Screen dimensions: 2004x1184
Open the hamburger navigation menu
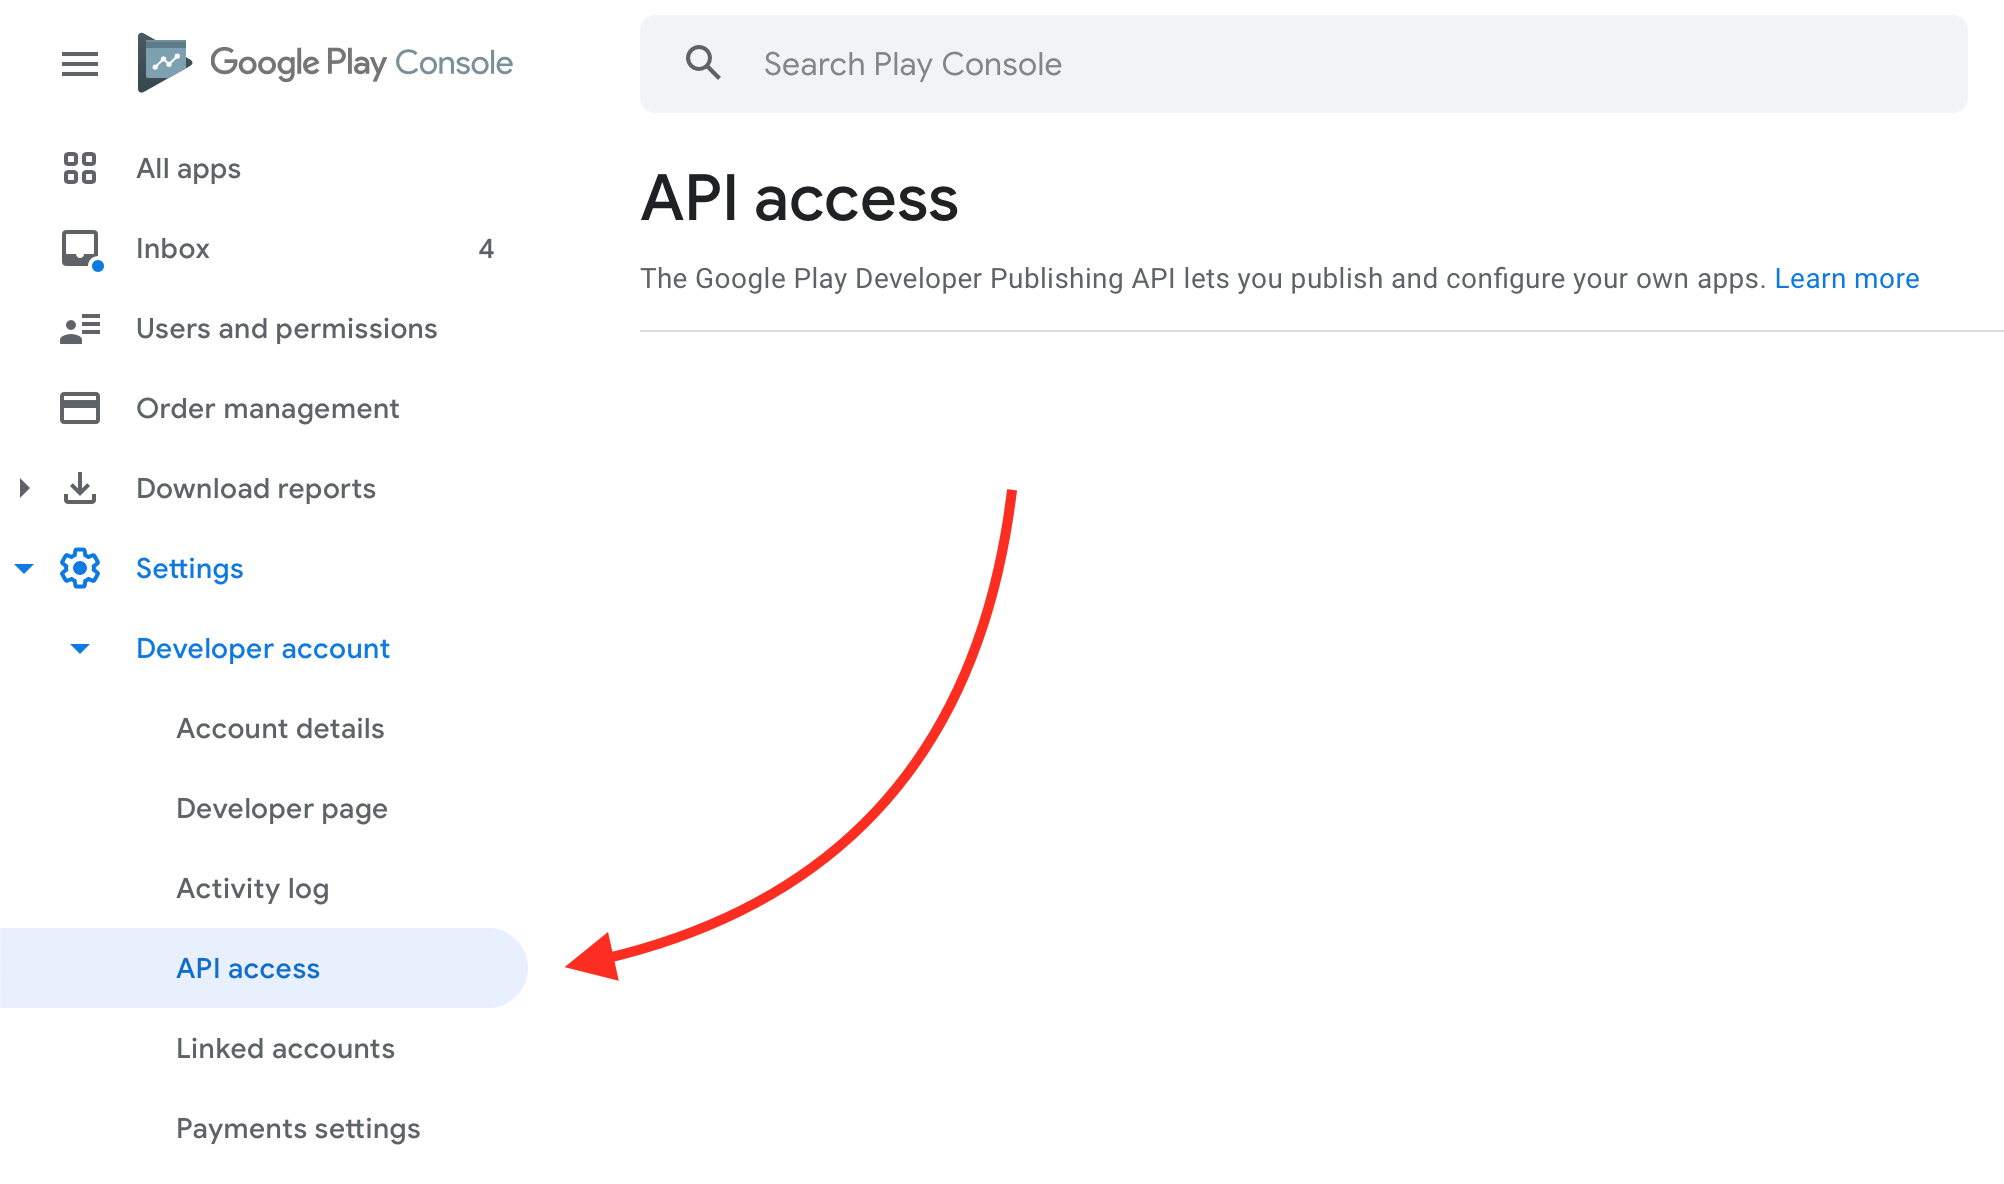click(x=80, y=64)
